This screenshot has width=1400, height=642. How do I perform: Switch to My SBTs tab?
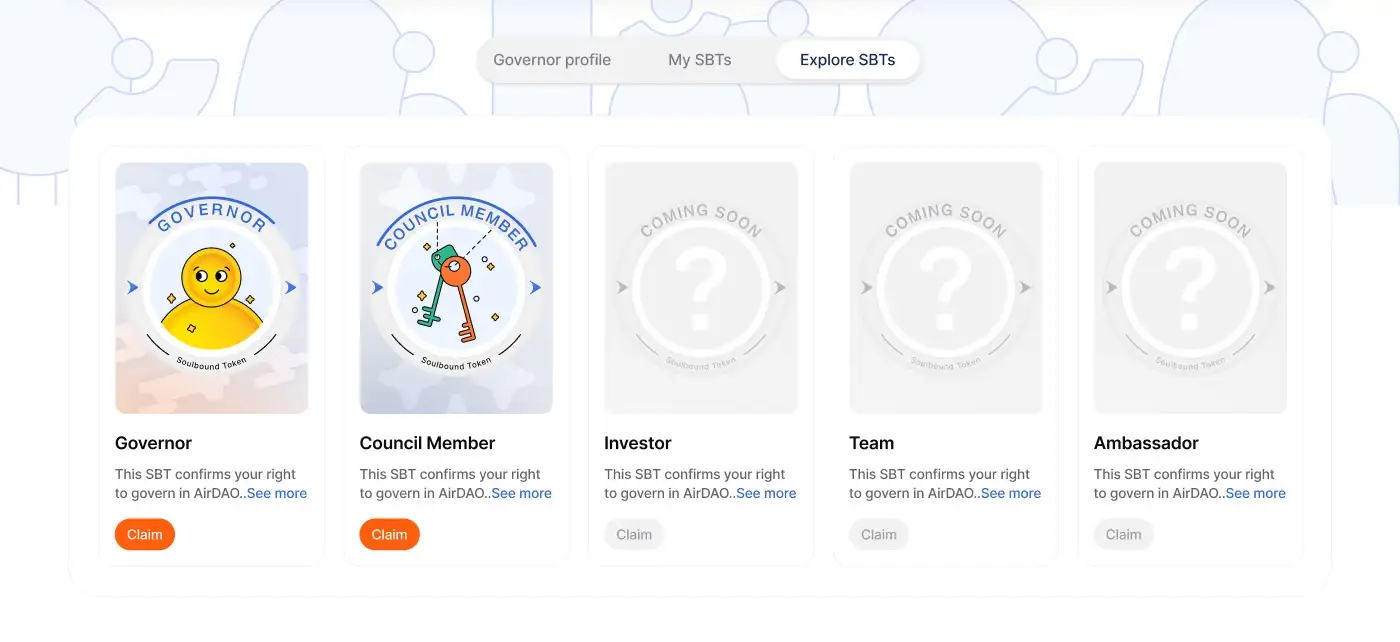(x=699, y=60)
